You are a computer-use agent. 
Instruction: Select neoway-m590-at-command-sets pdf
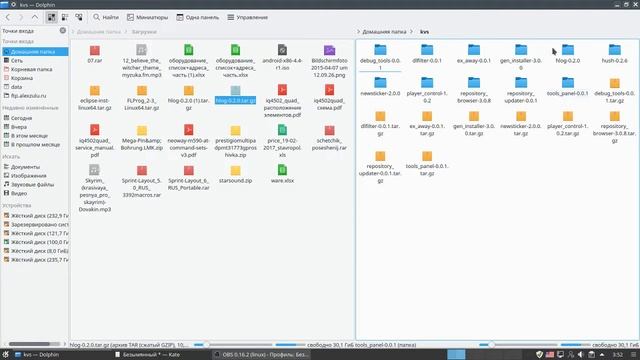pyautogui.click(x=189, y=141)
